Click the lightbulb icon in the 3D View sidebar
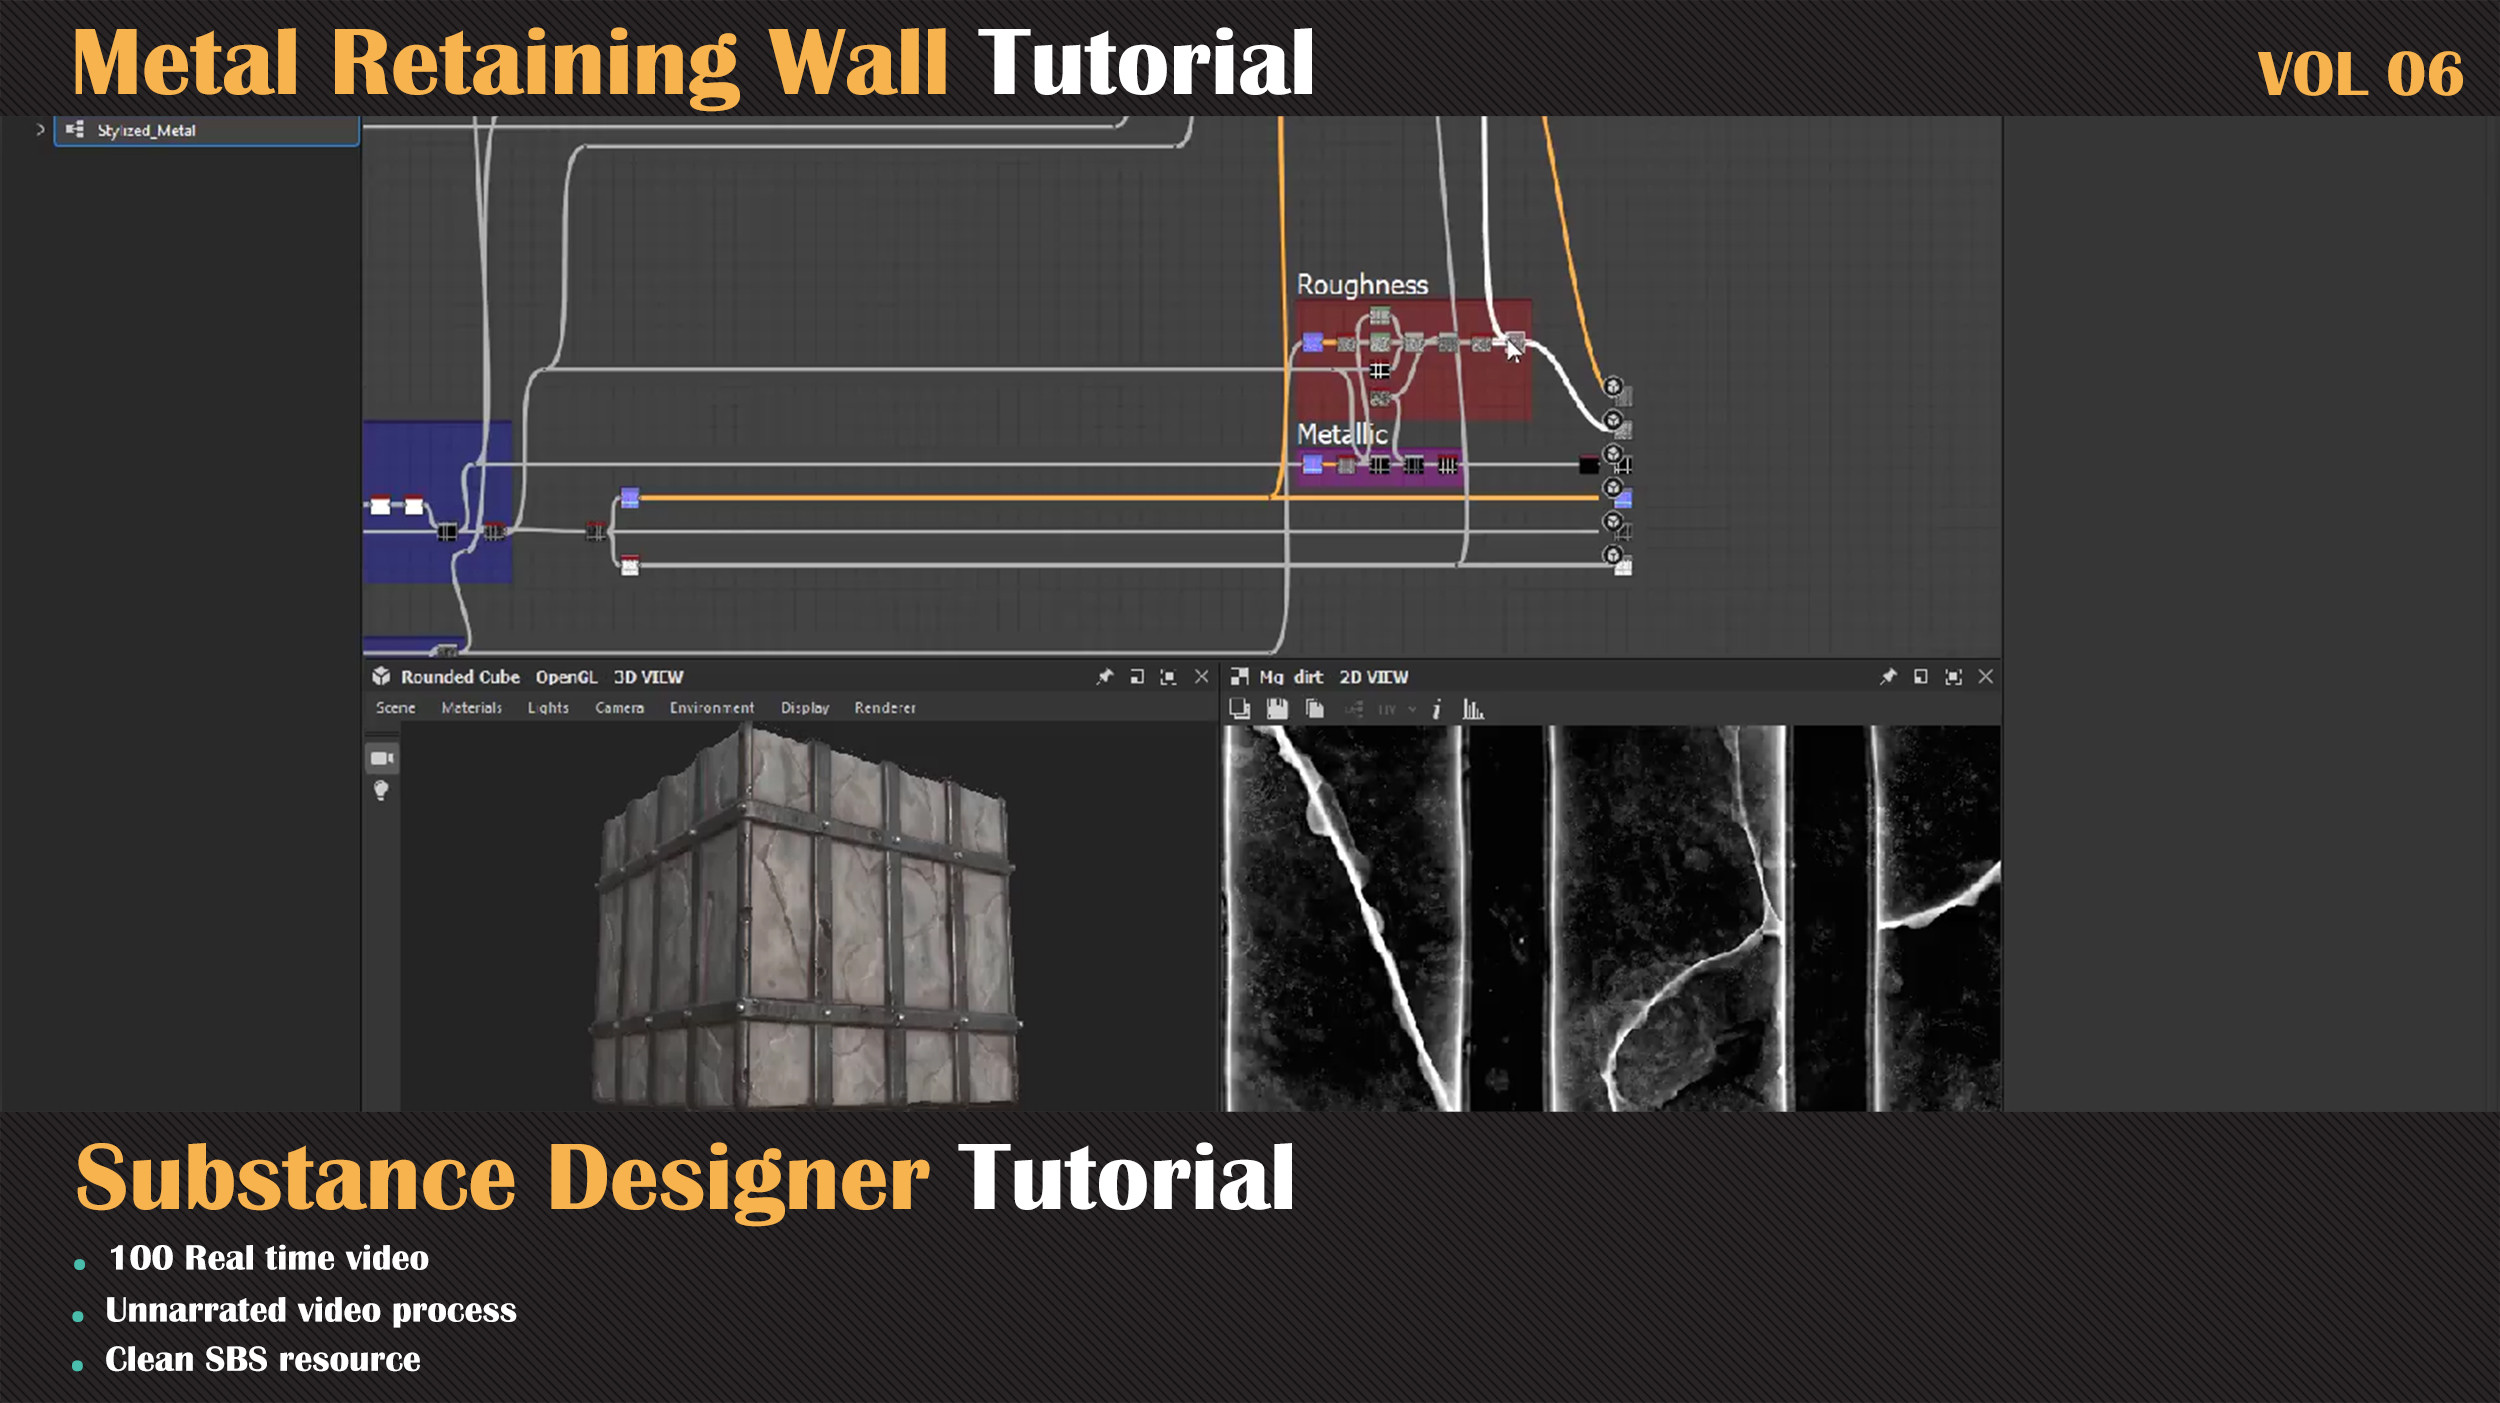The image size is (2500, 1403). (380, 794)
